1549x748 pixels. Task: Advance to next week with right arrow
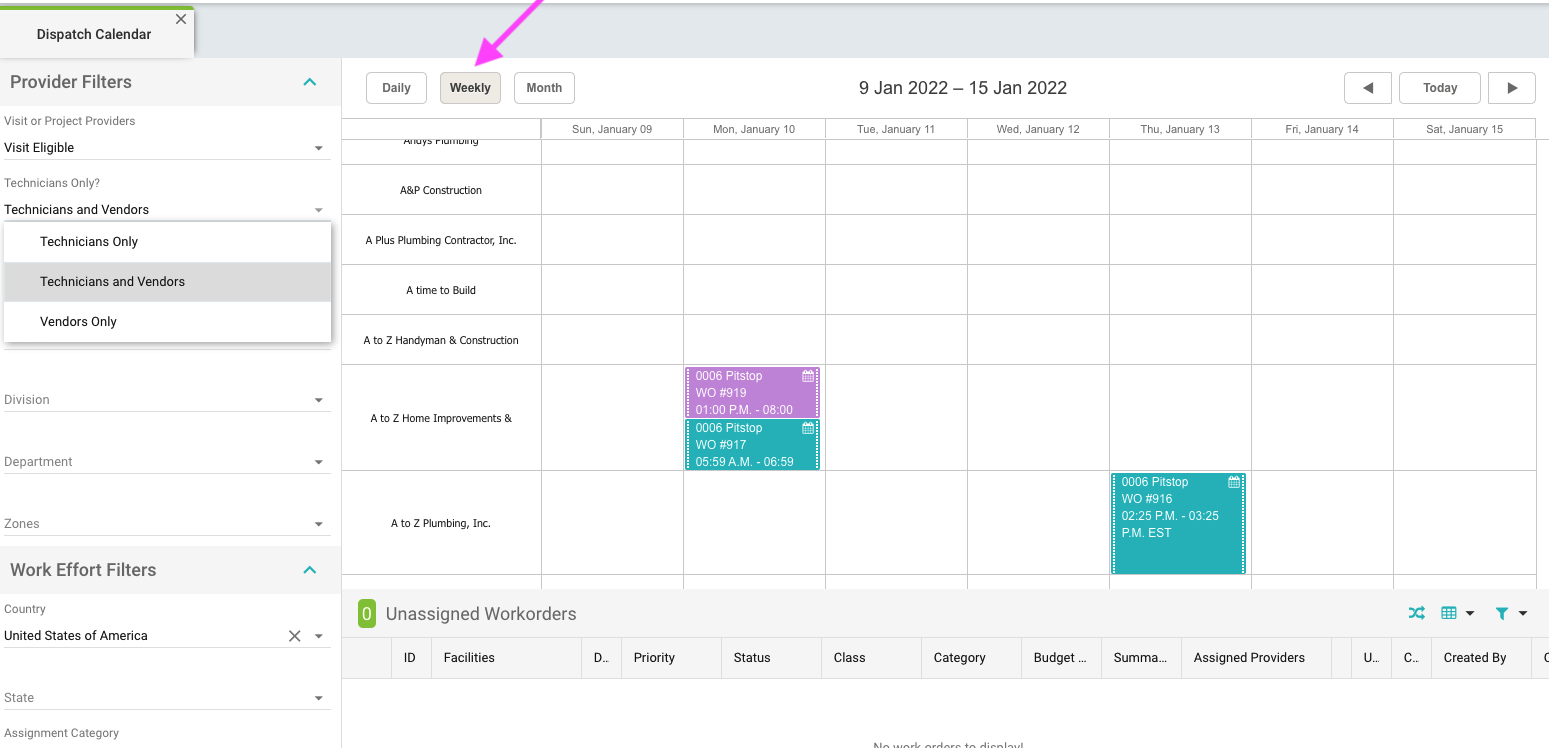coord(1511,88)
